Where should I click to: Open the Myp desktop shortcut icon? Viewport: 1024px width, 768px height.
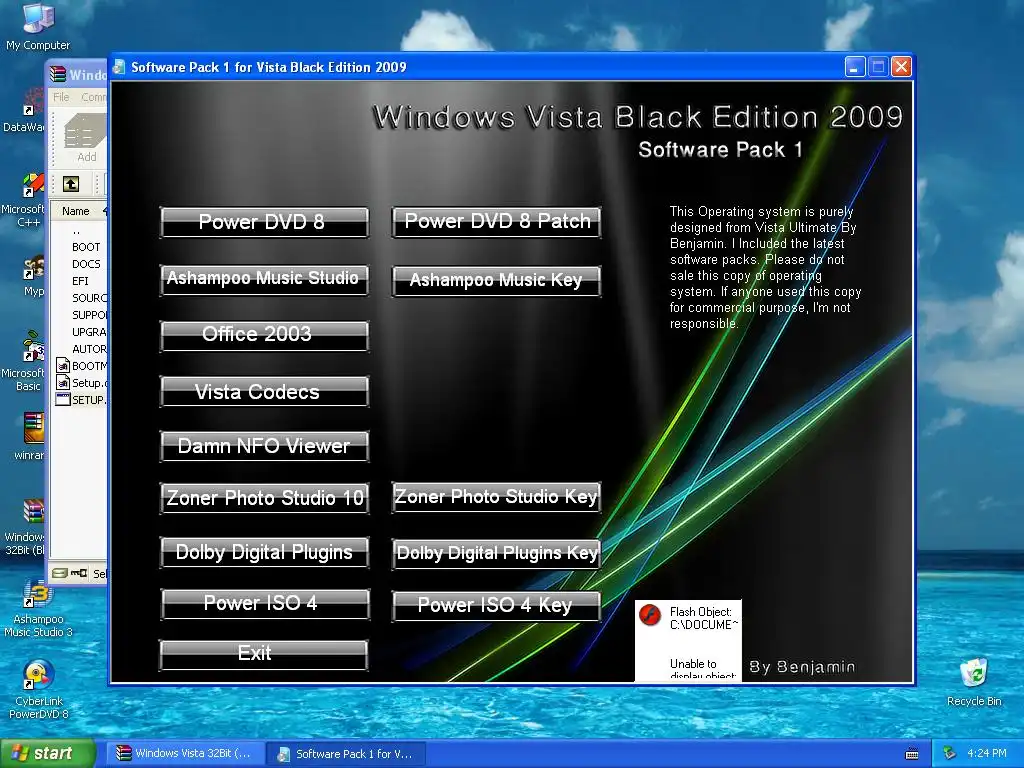(x=33, y=276)
